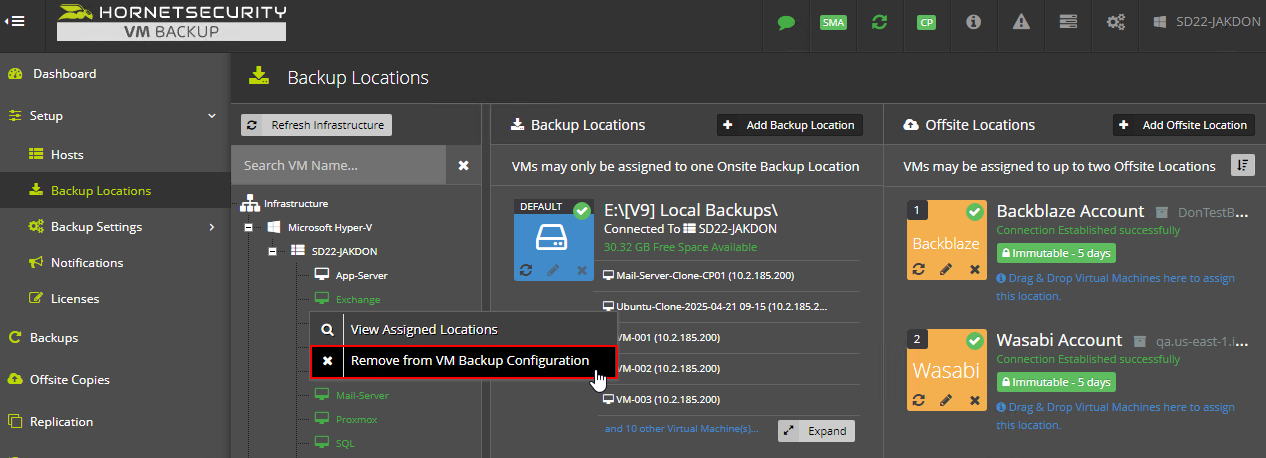Edit the E:\[V9] Local Backups location
Viewport: 1266px width, 458px height.
(553, 270)
